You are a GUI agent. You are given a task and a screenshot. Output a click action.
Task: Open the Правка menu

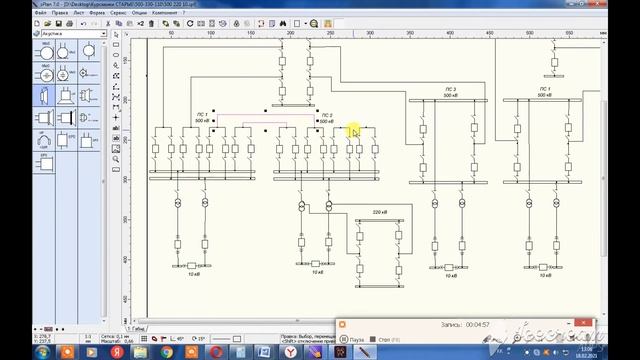pos(60,13)
